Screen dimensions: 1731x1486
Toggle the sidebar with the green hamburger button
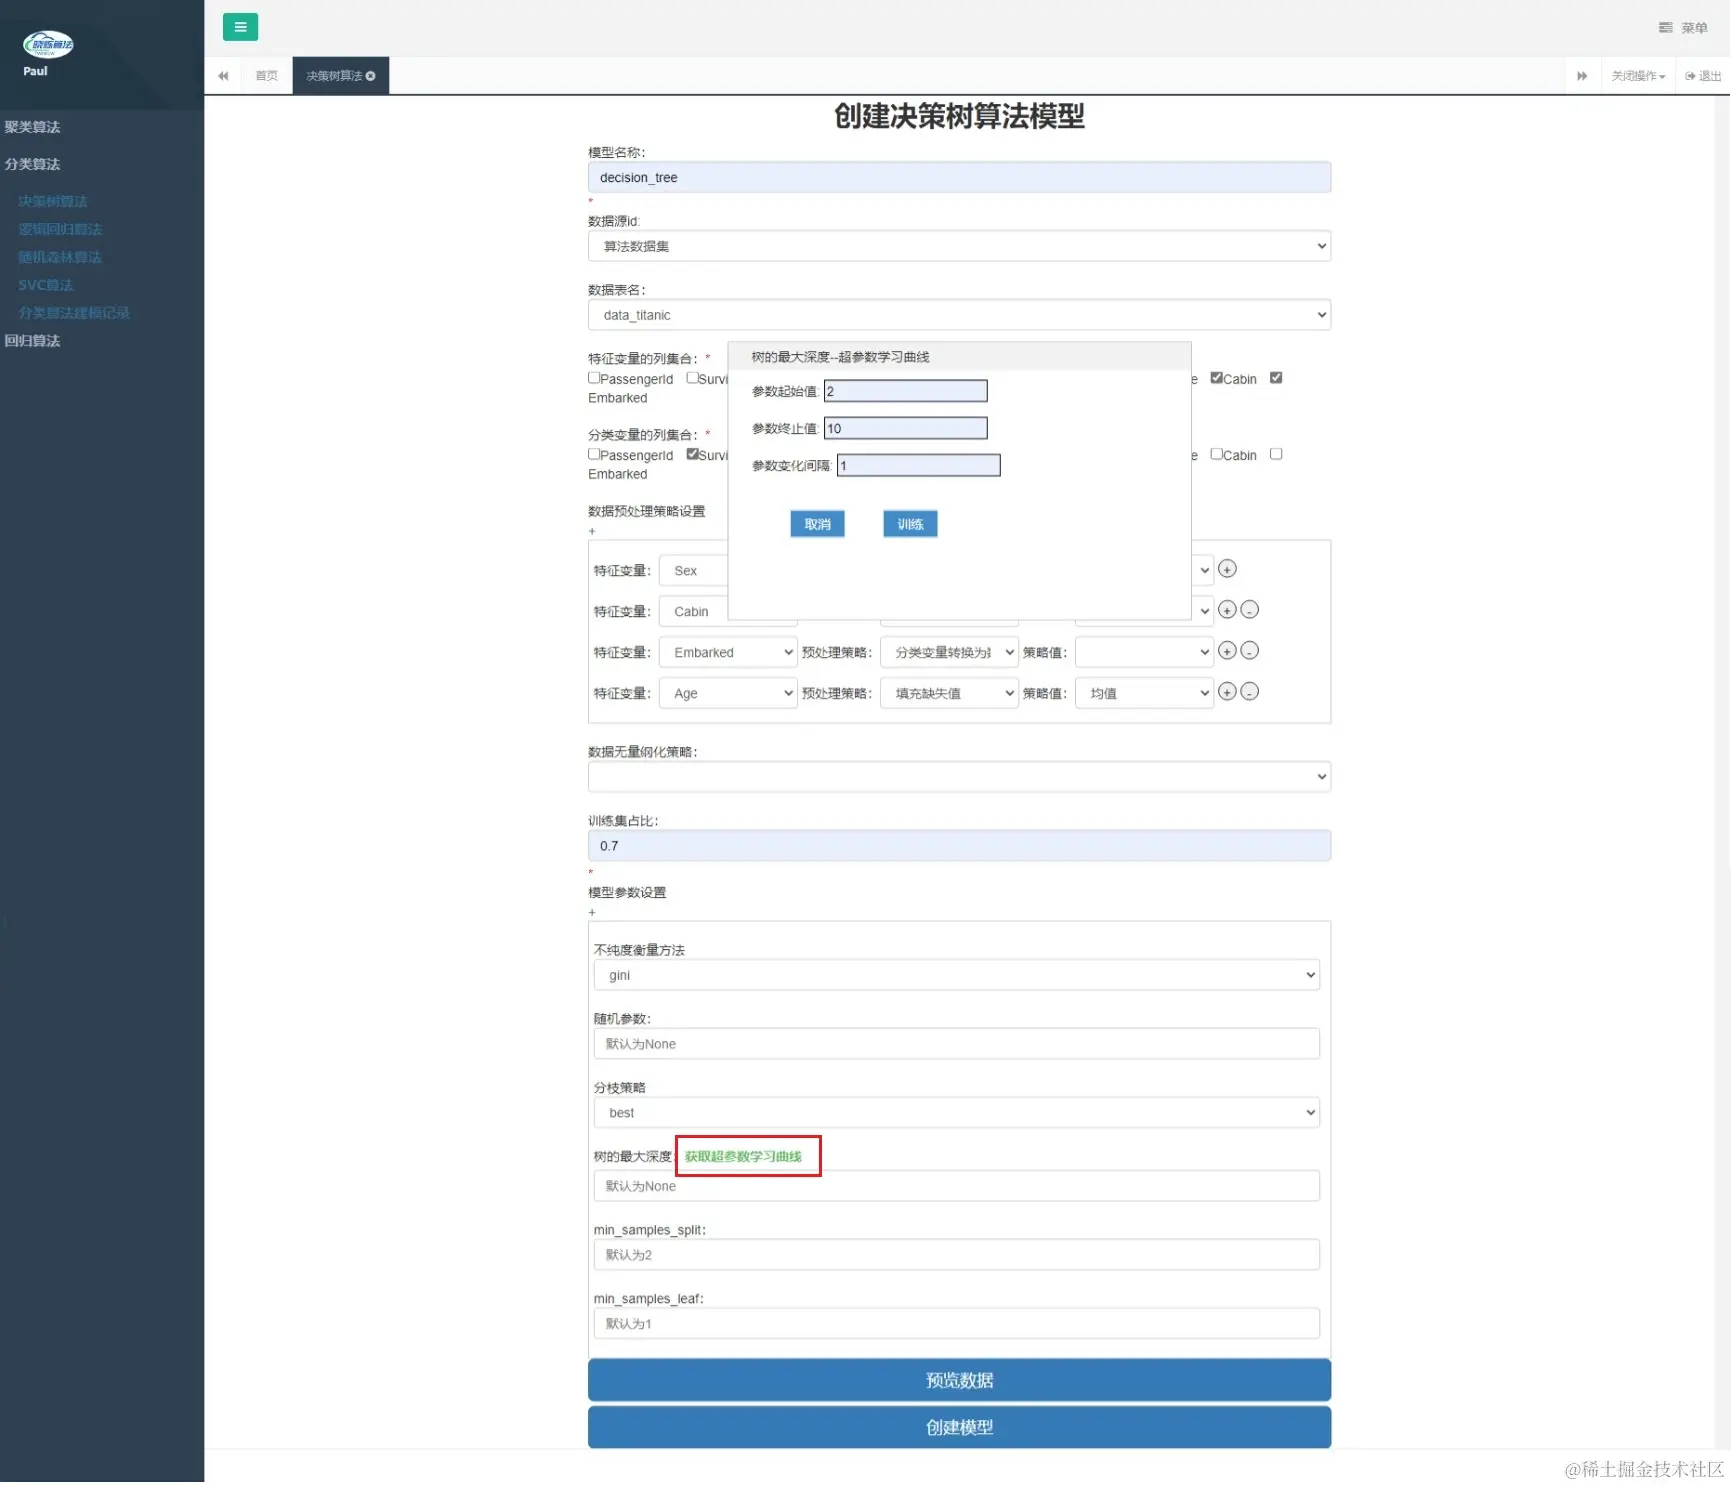(x=240, y=27)
